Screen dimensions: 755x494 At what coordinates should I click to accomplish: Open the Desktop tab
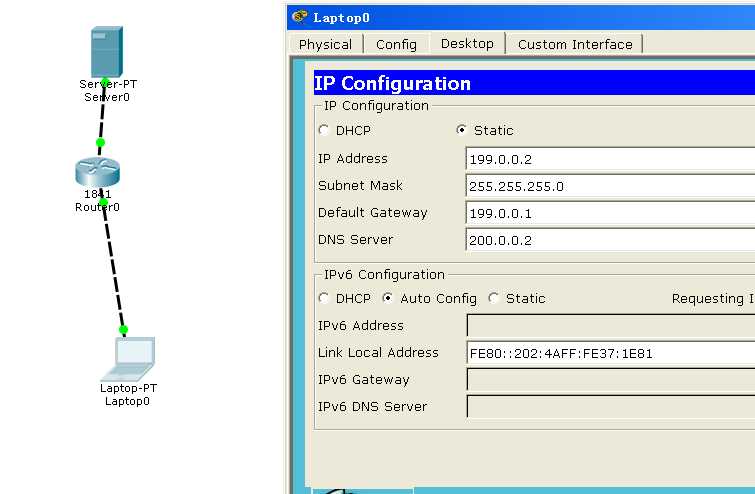[x=467, y=43]
